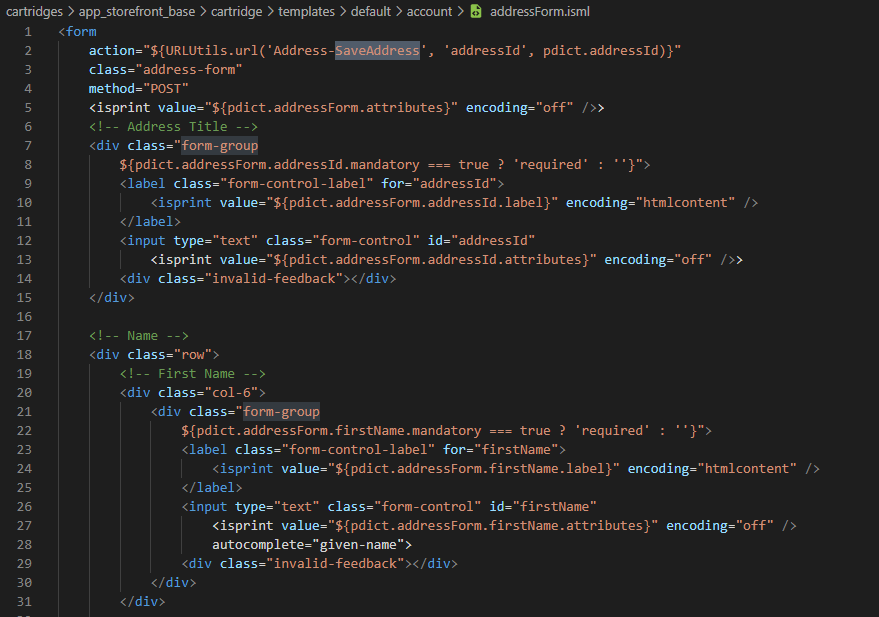Click the highlighted 'SaveAddress' word
This screenshot has height=617, width=879.
[x=377, y=50]
